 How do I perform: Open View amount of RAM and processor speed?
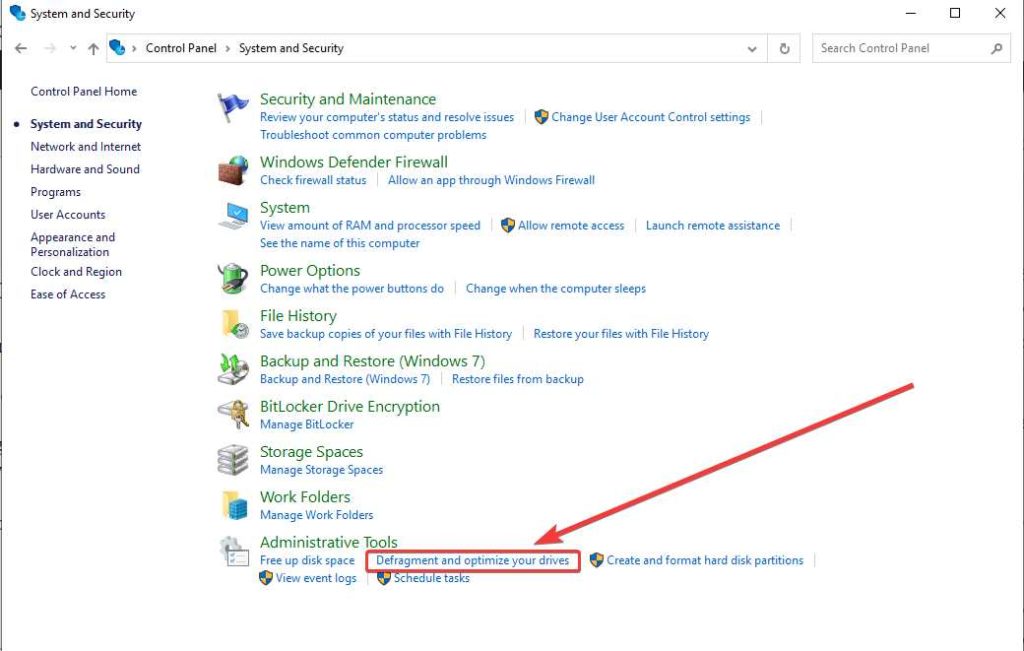(x=370, y=226)
